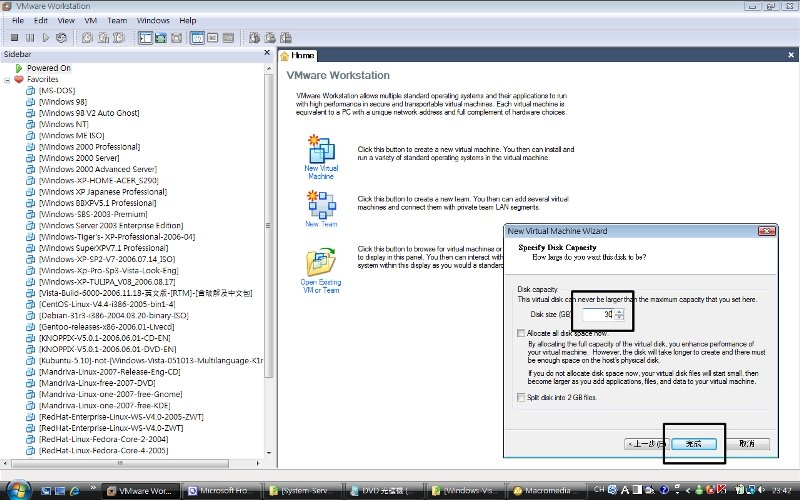Select [Windows 2000 Advanced Server] entry
This screenshot has height=500, width=800.
pos(97,169)
